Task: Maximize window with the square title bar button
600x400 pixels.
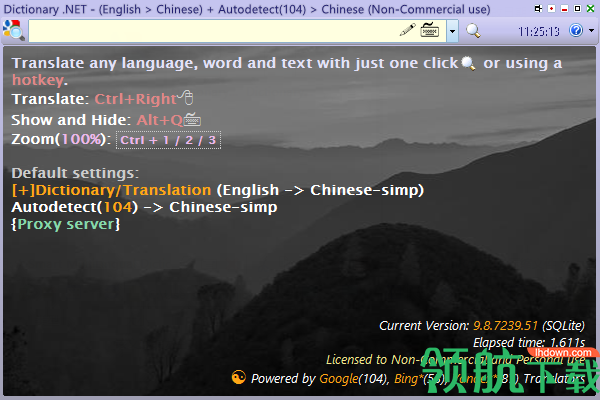Action: pos(577,8)
